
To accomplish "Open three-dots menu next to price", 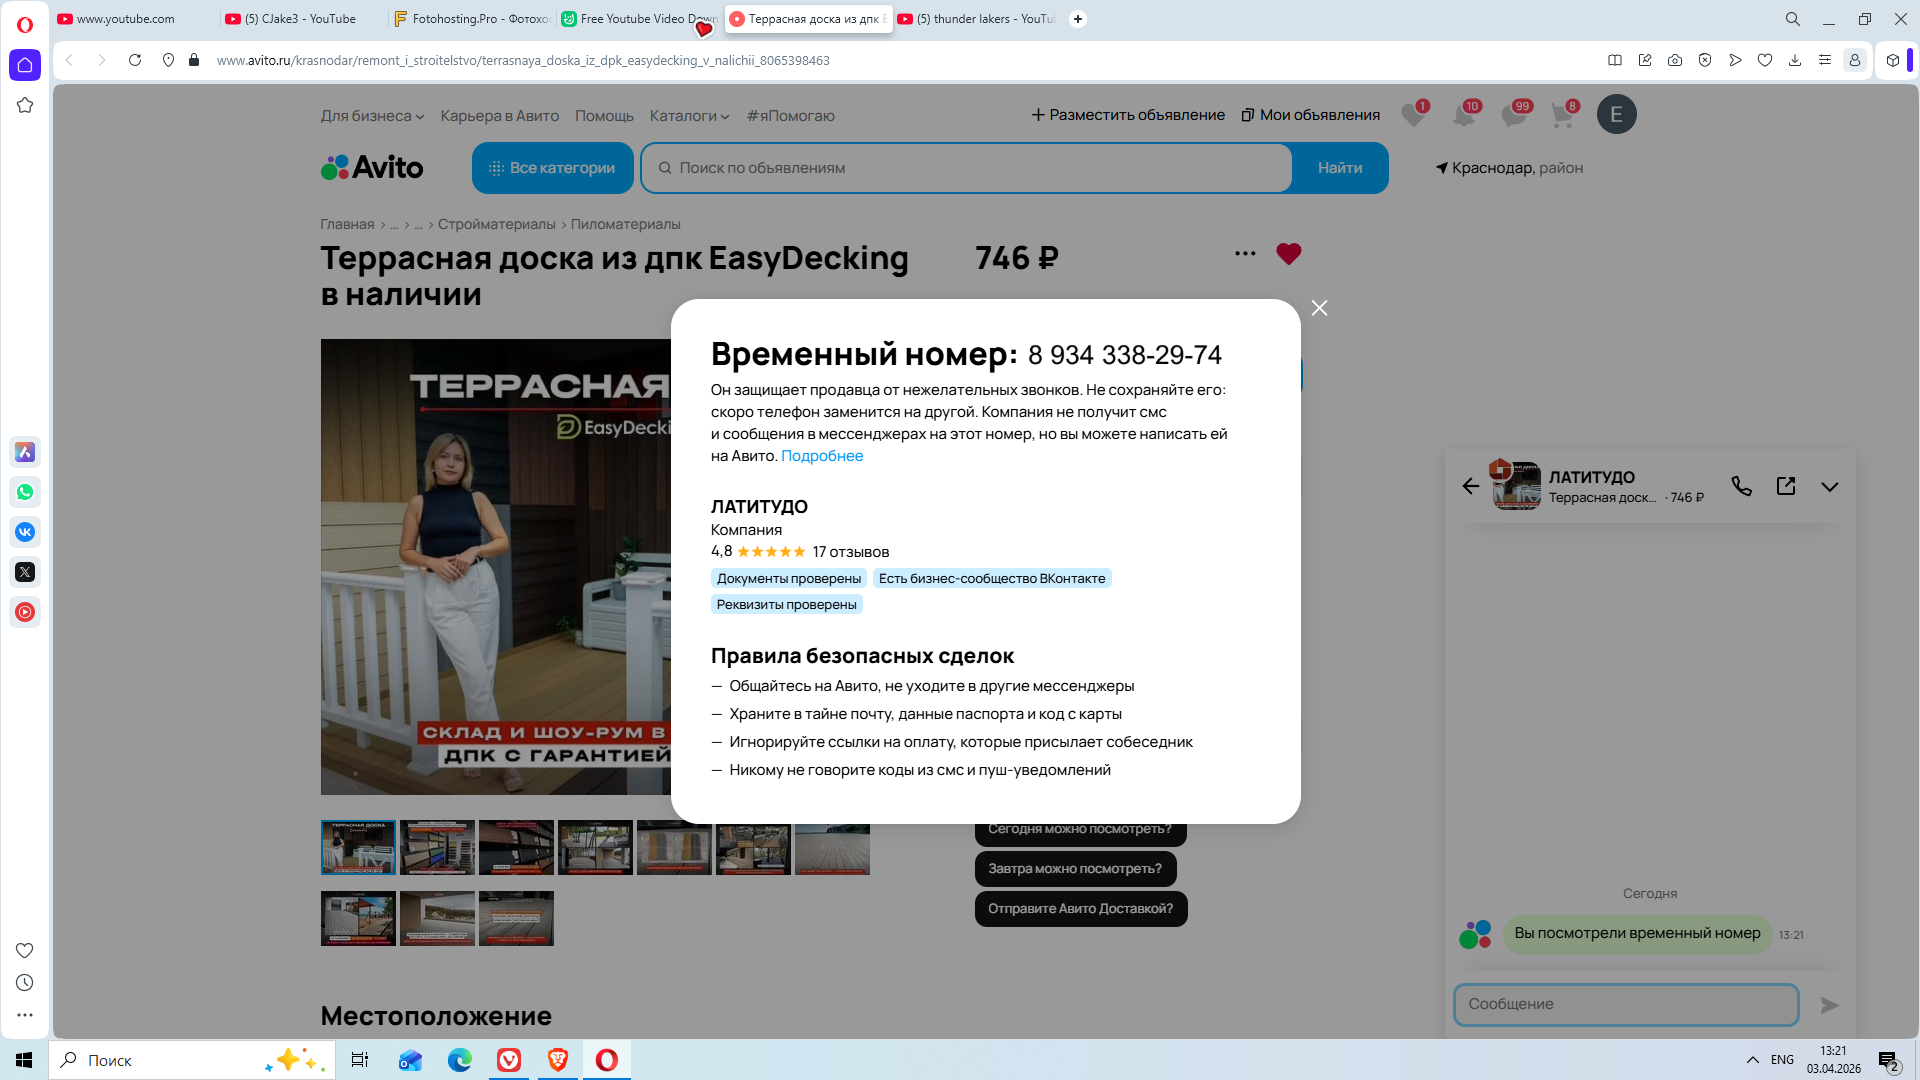I will tap(1245, 254).
